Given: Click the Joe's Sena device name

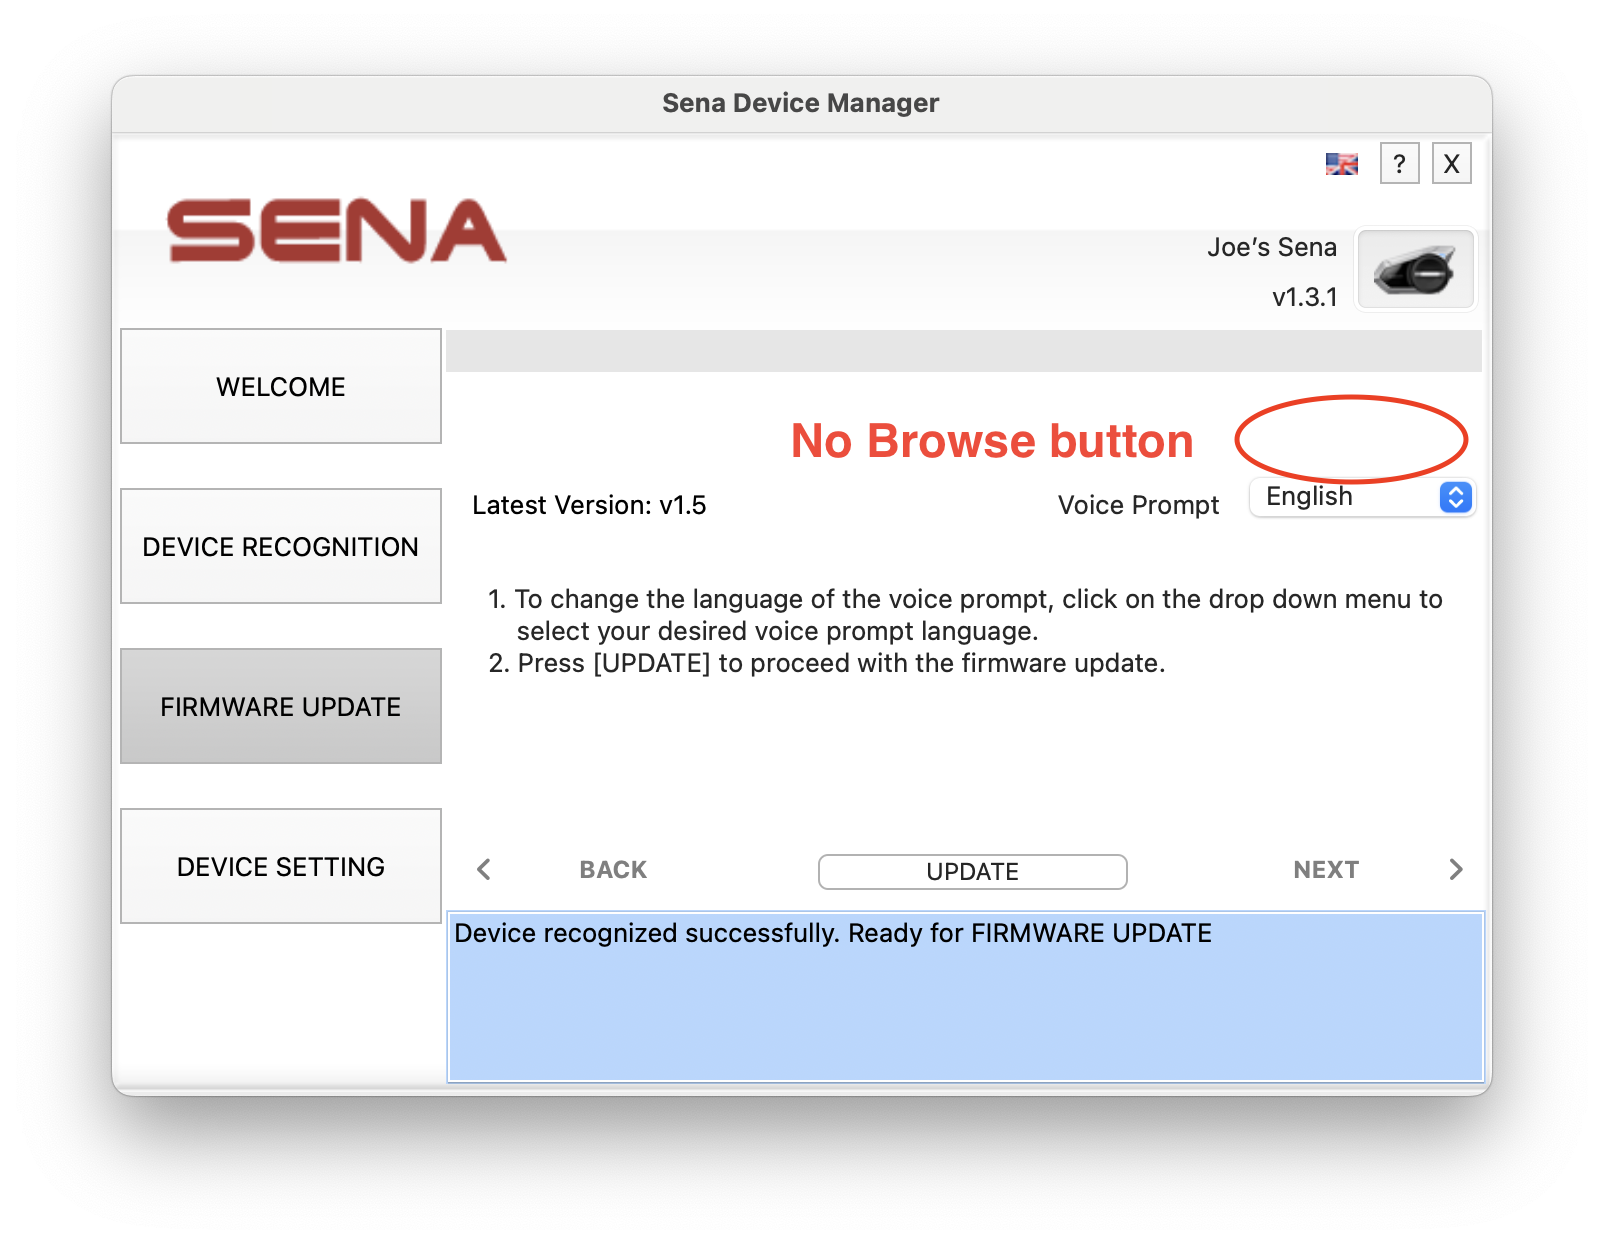Looking at the screenshot, I should (x=1271, y=247).
